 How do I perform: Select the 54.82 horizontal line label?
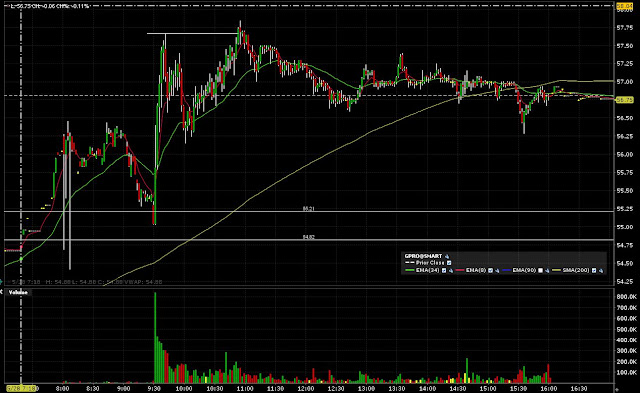click(309, 237)
